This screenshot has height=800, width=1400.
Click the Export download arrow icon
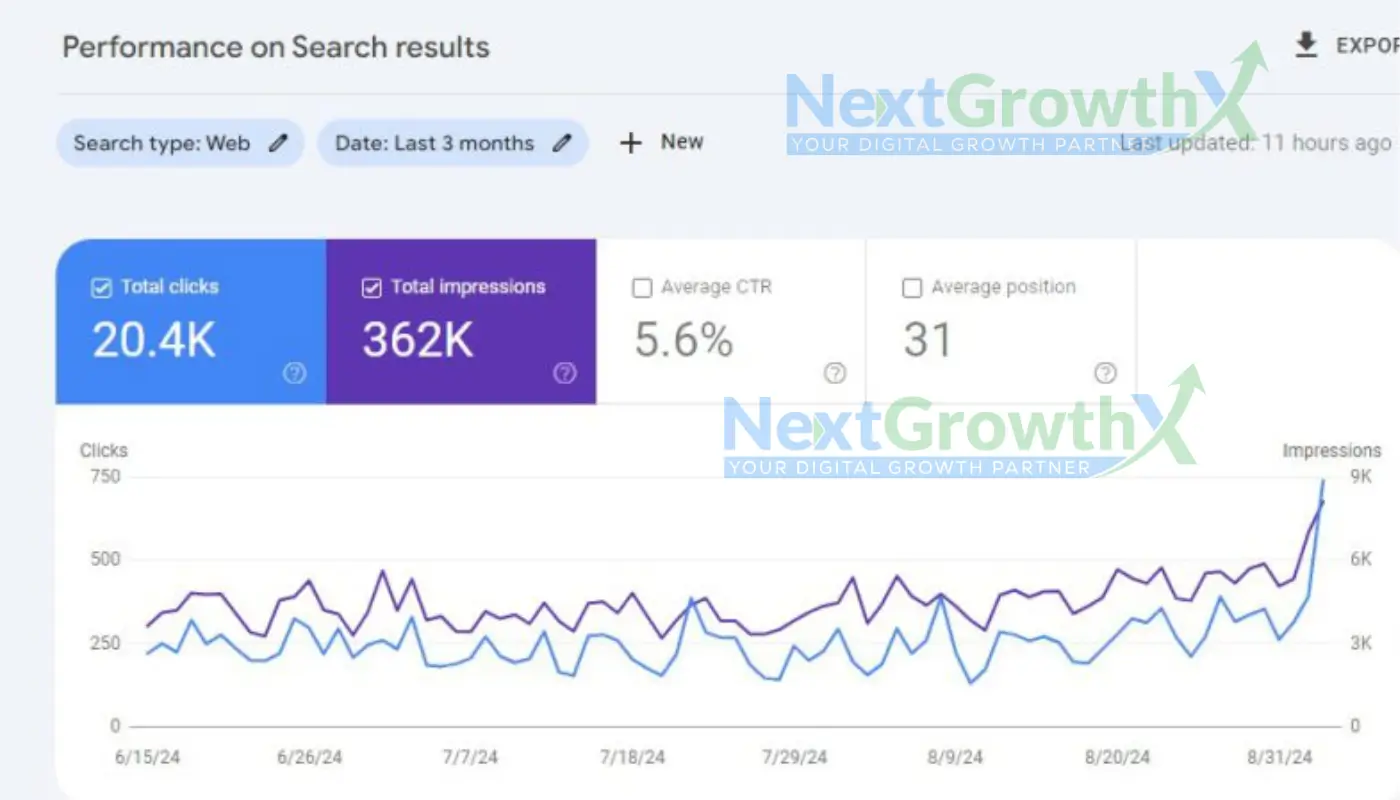[x=1306, y=45]
